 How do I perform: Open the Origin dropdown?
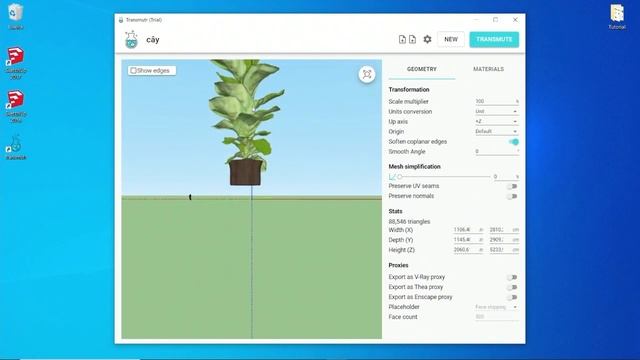(x=497, y=131)
